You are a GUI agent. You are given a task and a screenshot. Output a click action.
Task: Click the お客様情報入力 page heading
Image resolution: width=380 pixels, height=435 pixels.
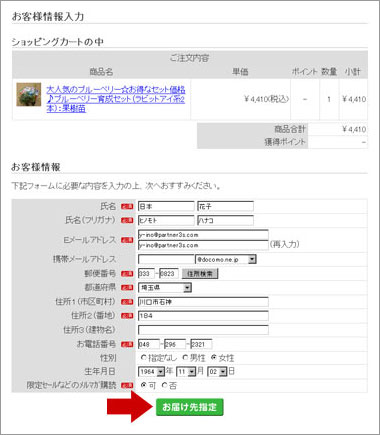click(x=48, y=16)
